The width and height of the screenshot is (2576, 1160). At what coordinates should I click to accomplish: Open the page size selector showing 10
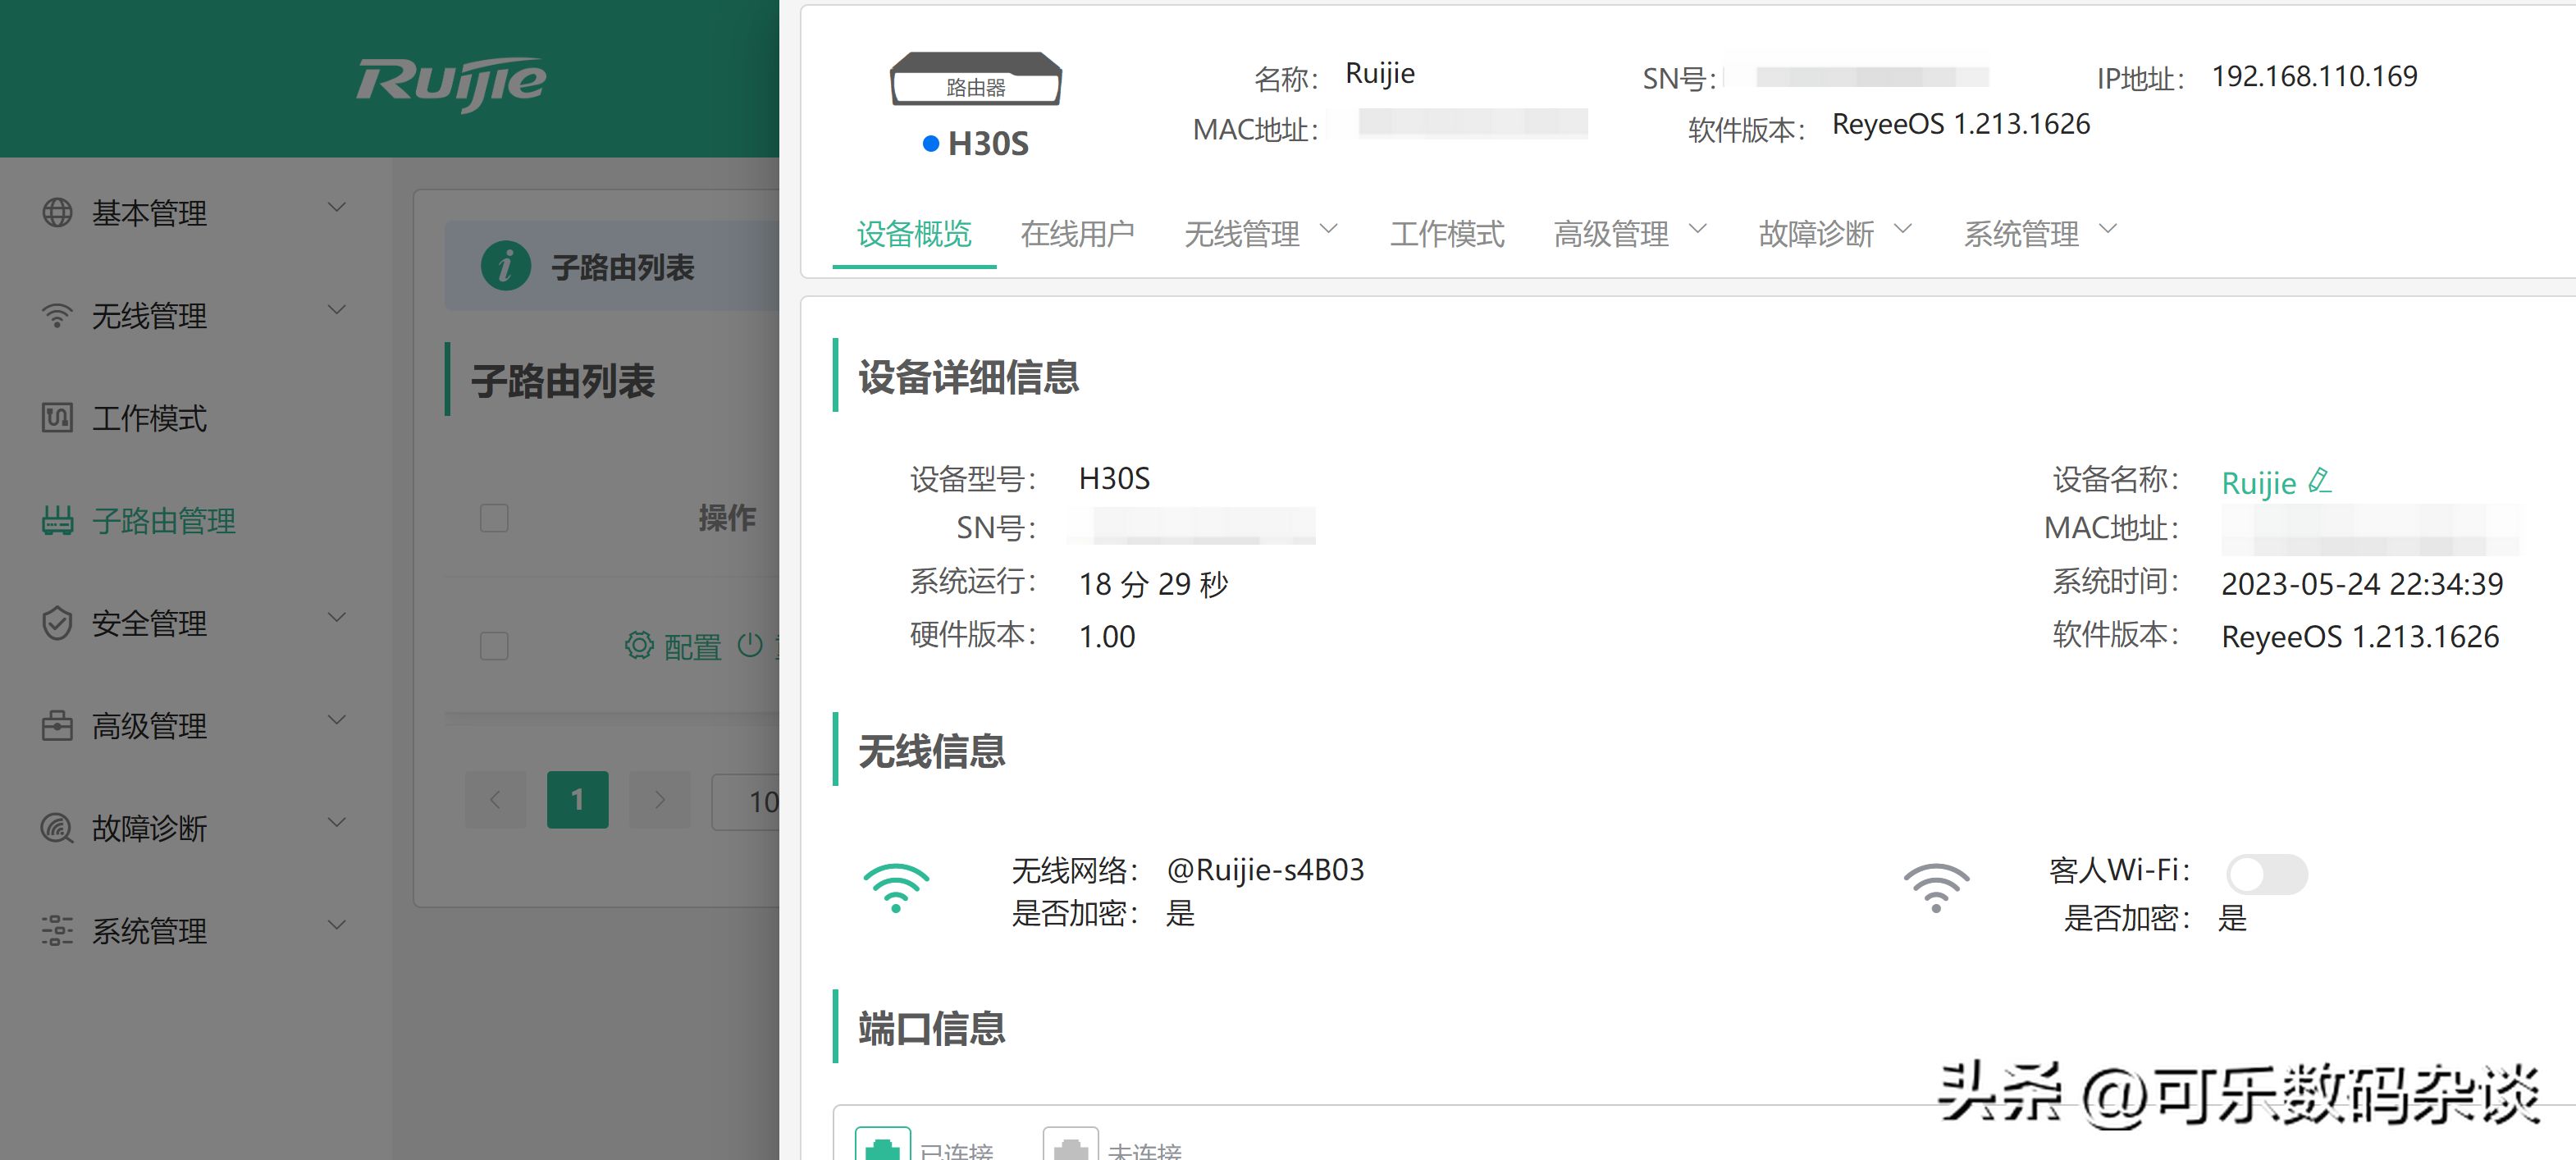[746, 801]
